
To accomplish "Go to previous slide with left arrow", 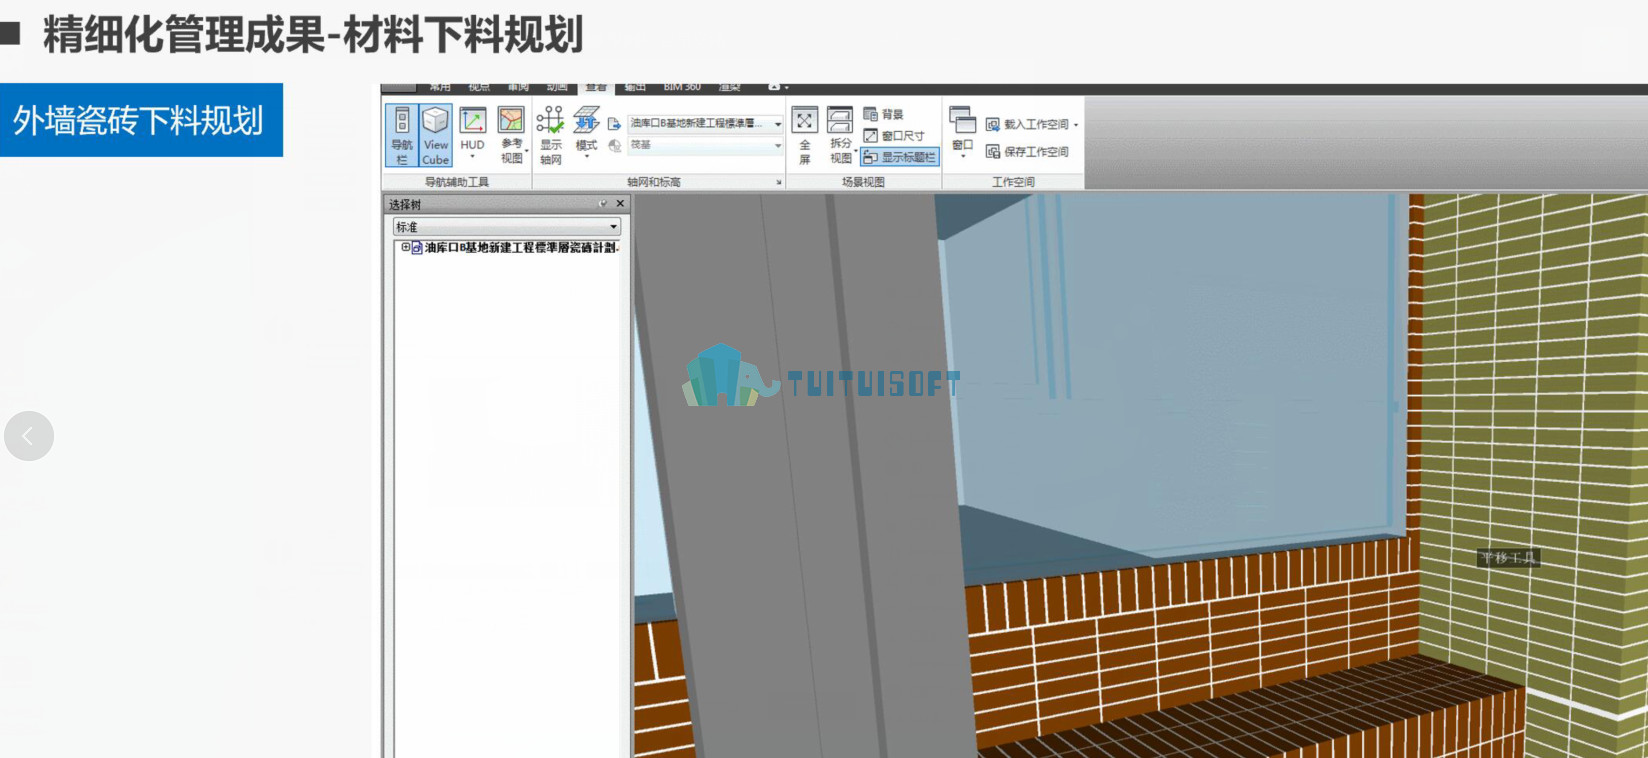I will click(29, 436).
